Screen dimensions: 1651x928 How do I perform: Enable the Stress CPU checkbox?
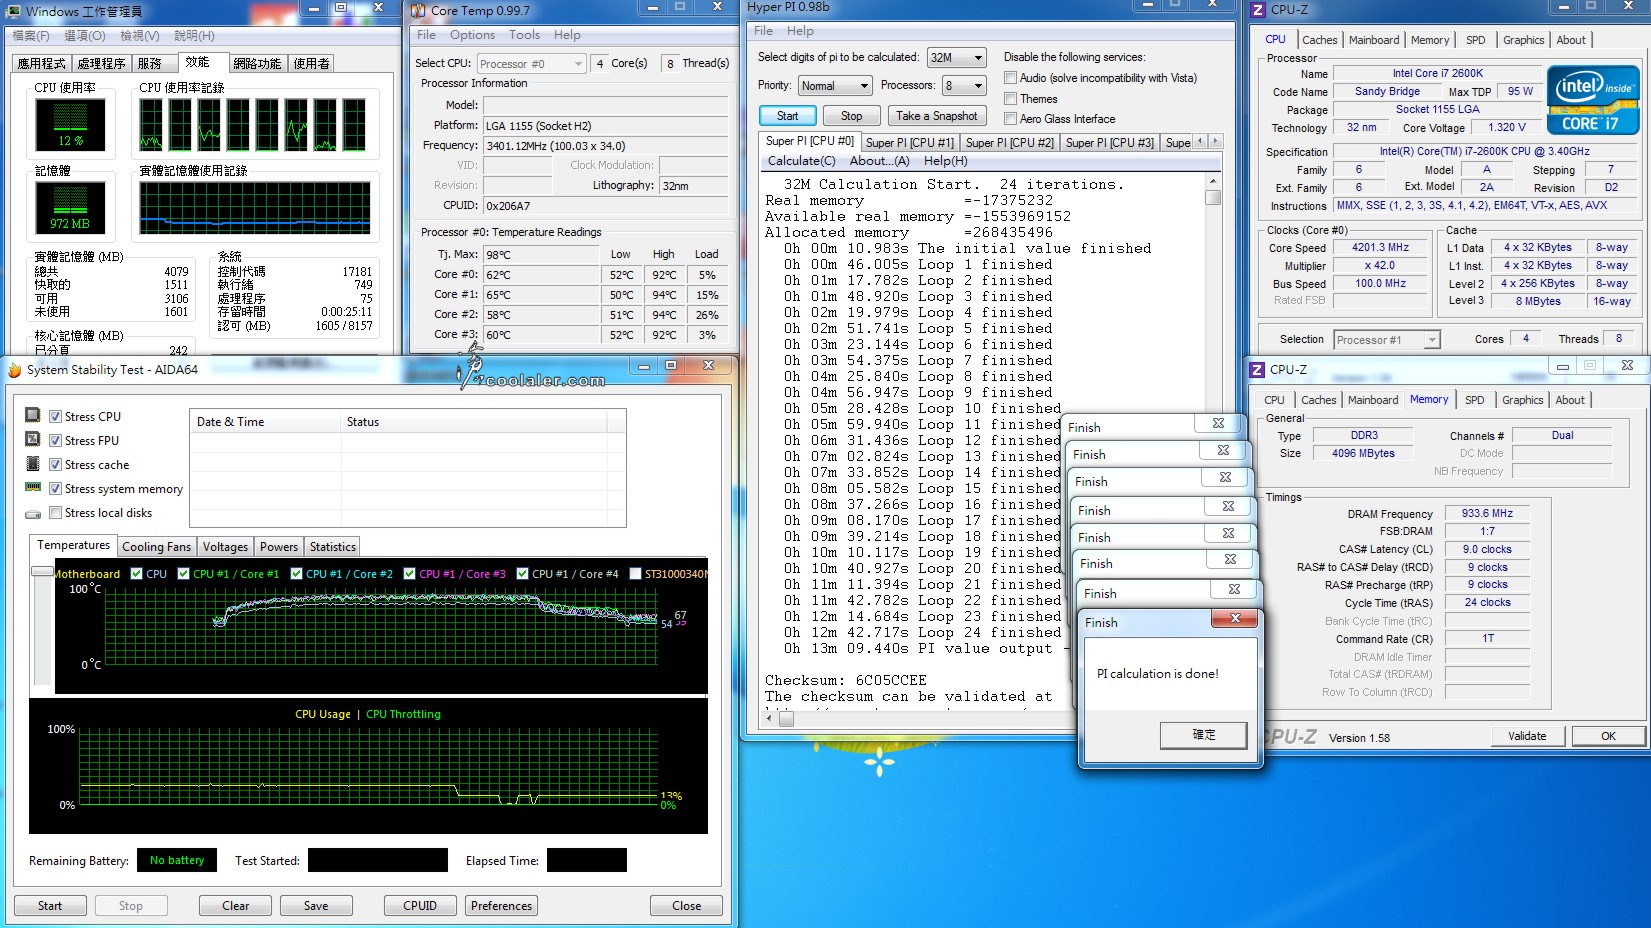pos(56,417)
